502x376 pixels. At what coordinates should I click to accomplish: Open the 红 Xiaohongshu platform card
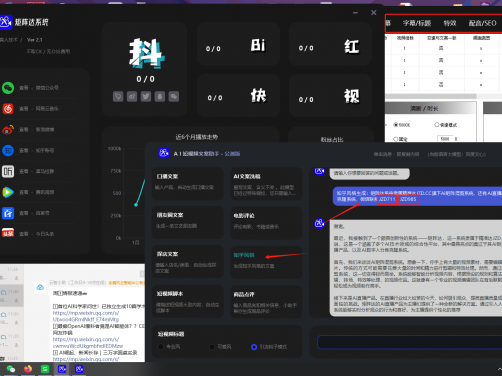click(330, 44)
